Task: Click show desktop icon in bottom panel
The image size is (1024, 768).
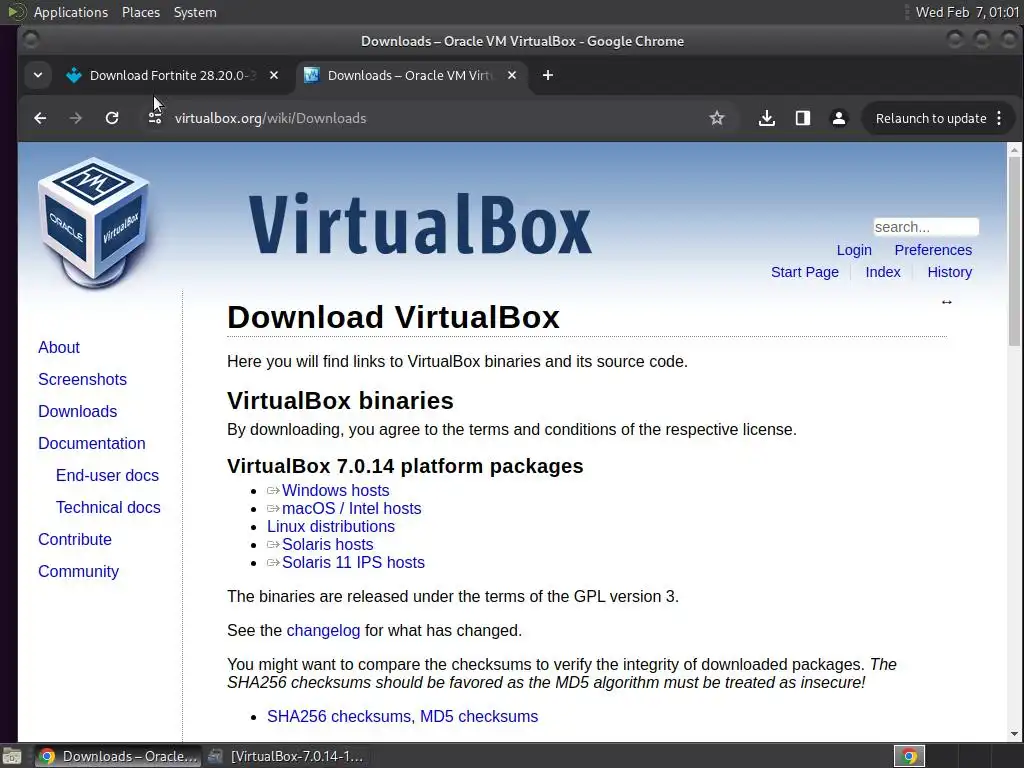Action: click(x=12, y=756)
